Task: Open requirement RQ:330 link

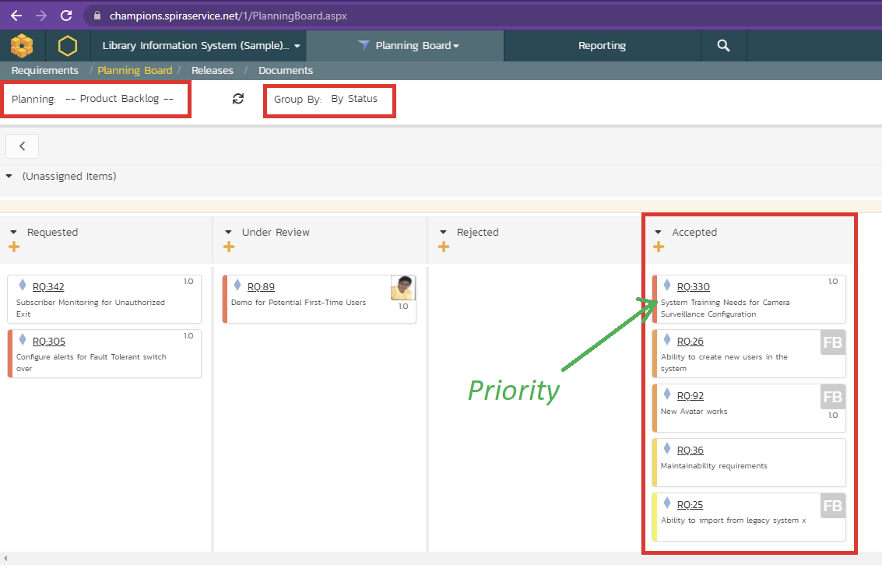Action: coord(693,287)
